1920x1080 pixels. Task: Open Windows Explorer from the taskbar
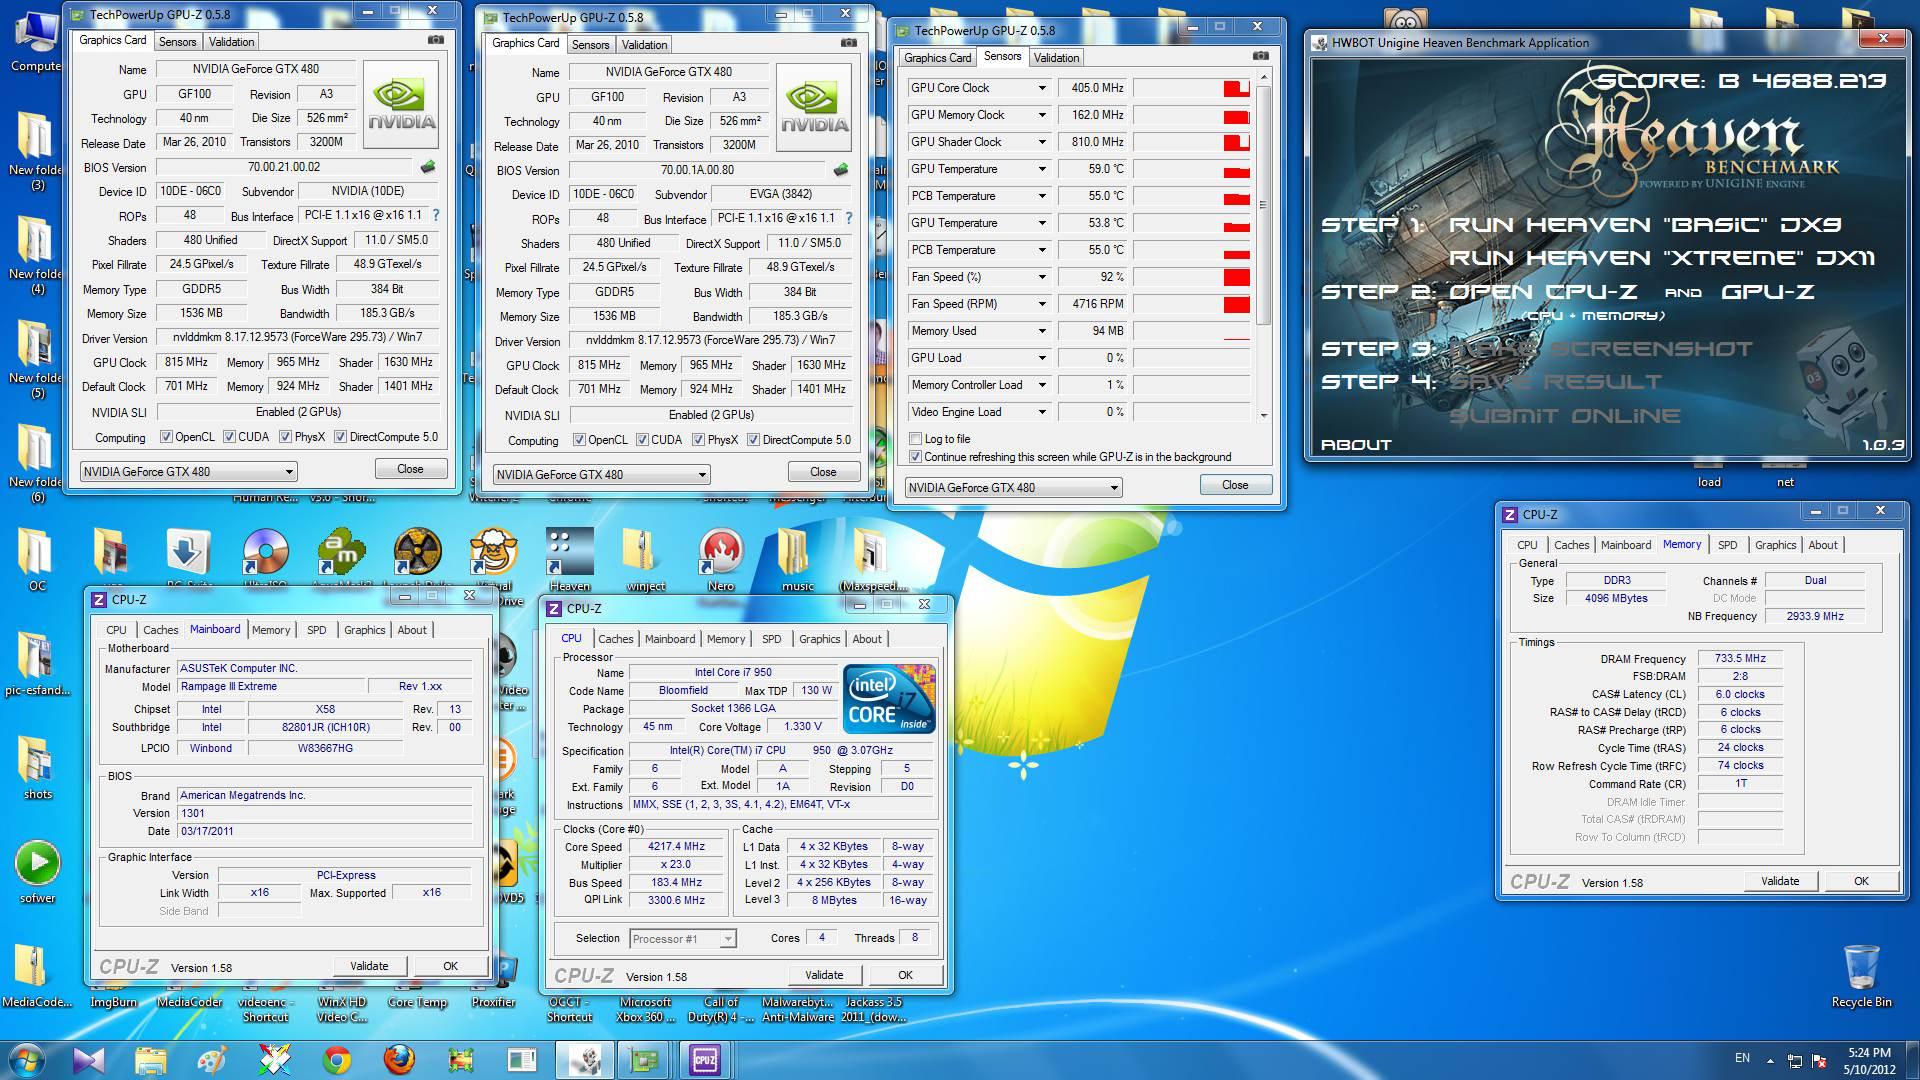(x=150, y=1059)
